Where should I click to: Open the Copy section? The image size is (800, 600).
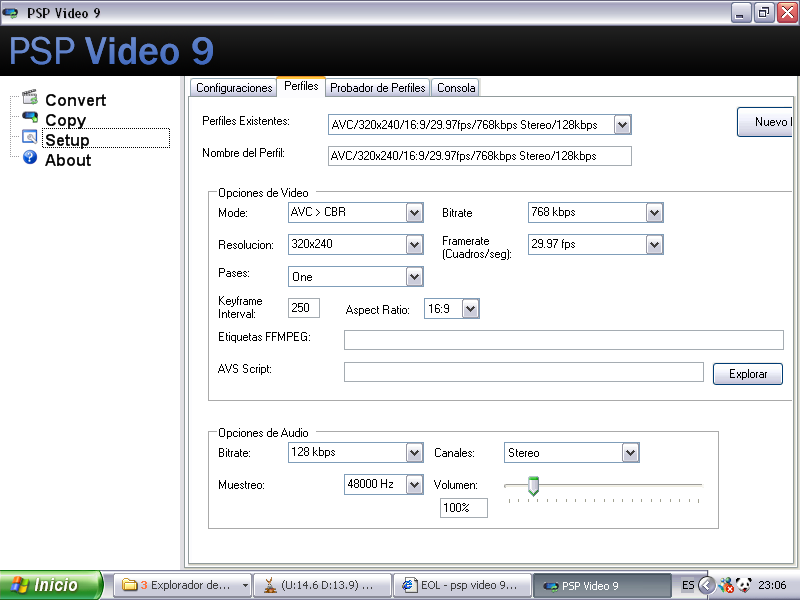click(x=65, y=120)
